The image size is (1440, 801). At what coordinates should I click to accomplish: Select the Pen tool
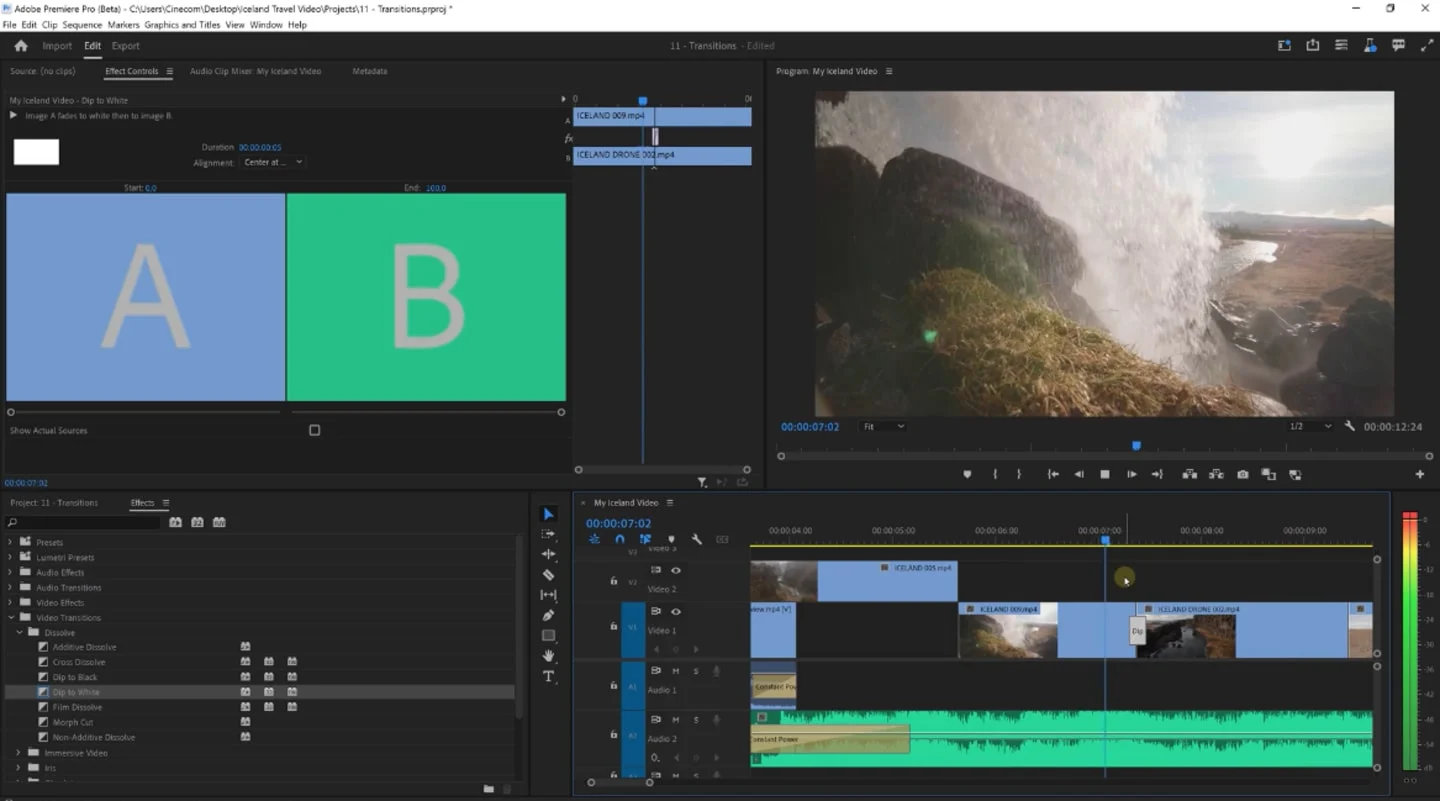coord(548,615)
